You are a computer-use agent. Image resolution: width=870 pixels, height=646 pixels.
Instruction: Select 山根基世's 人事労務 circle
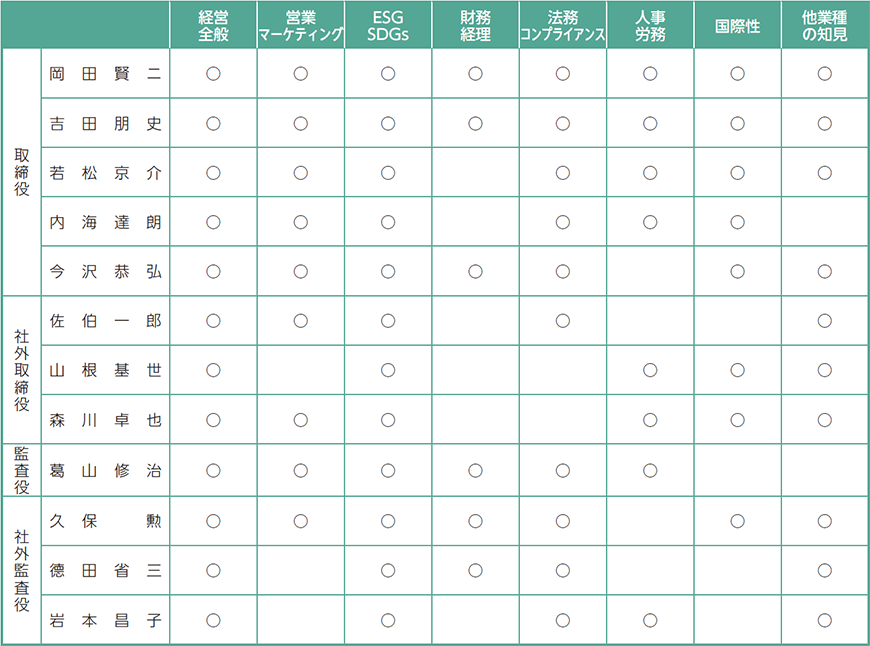[x=650, y=370]
